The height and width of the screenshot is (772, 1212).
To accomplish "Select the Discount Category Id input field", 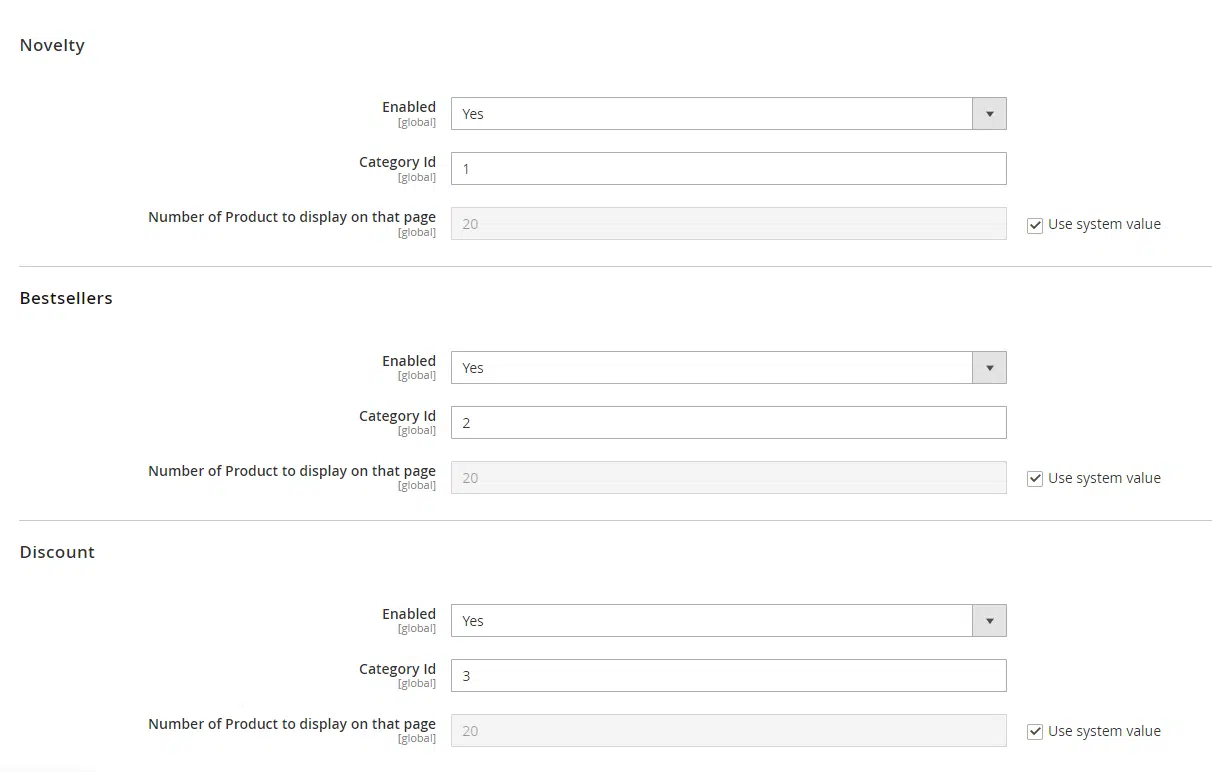I will pos(727,675).
